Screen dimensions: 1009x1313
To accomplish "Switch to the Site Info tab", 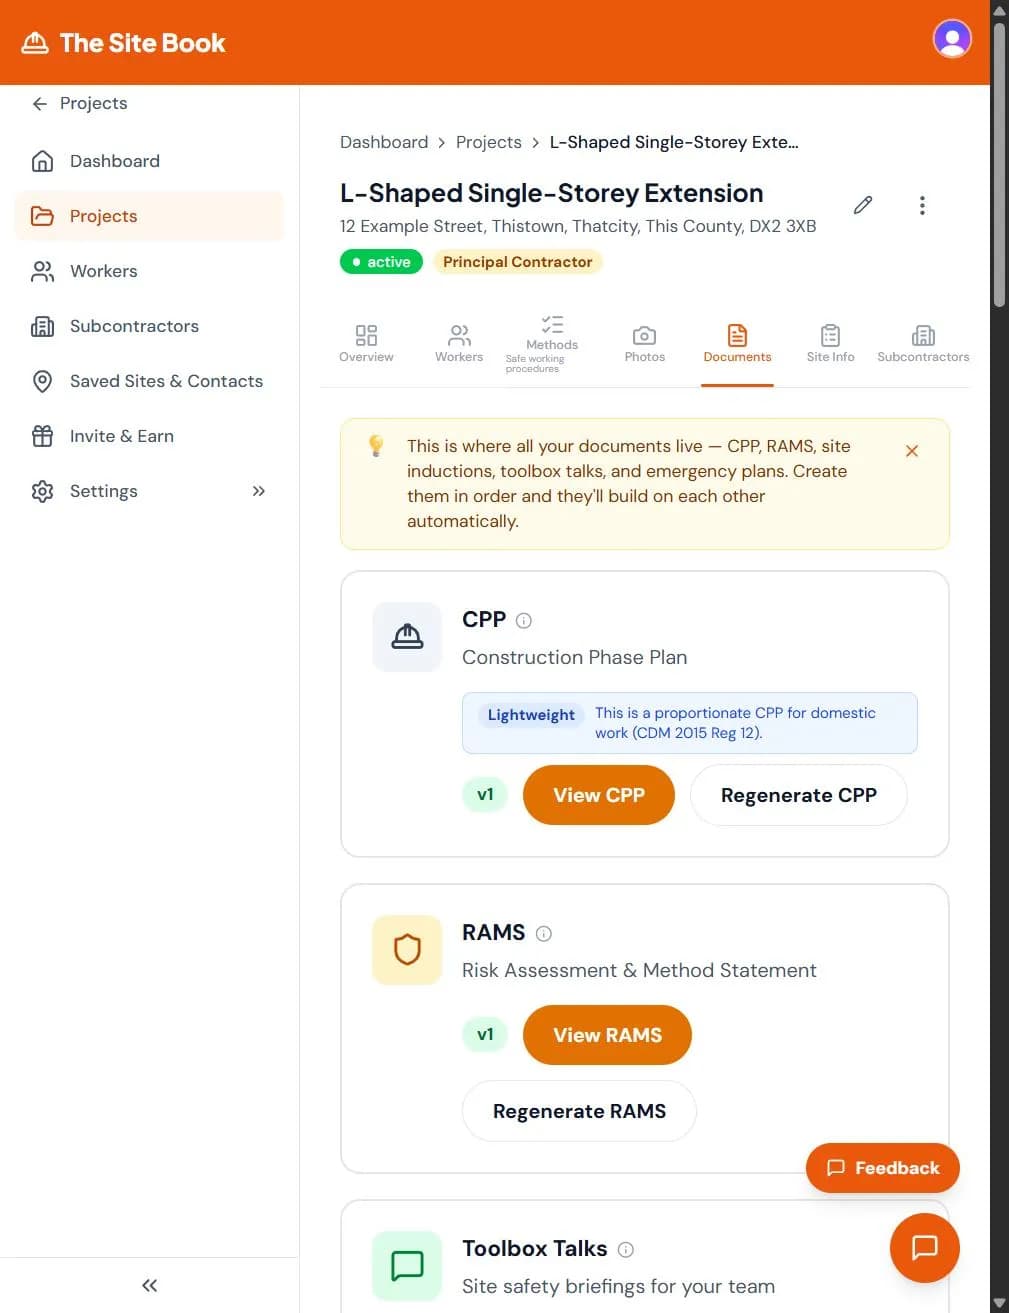I will [829, 343].
